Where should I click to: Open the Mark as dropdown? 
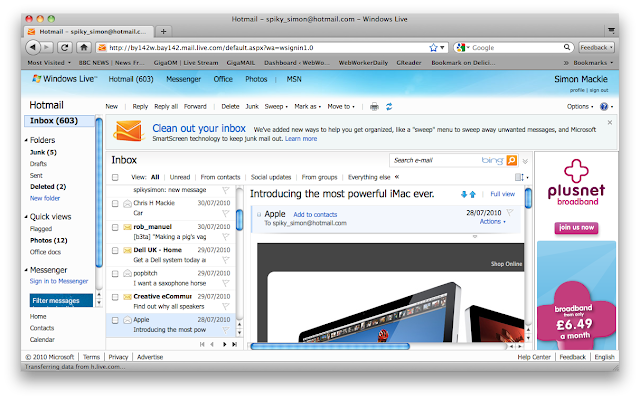(x=308, y=107)
